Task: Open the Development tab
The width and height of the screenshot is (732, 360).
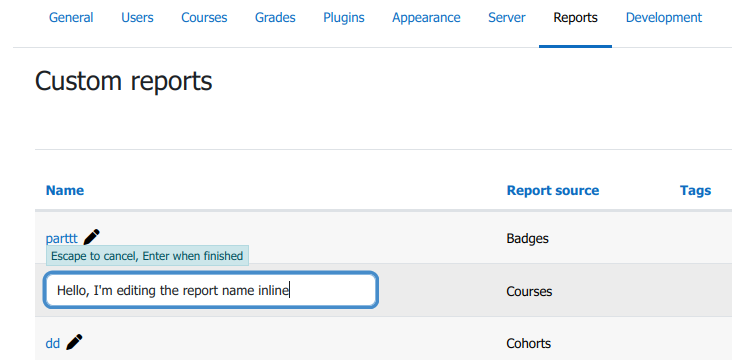Action: pos(664,18)
